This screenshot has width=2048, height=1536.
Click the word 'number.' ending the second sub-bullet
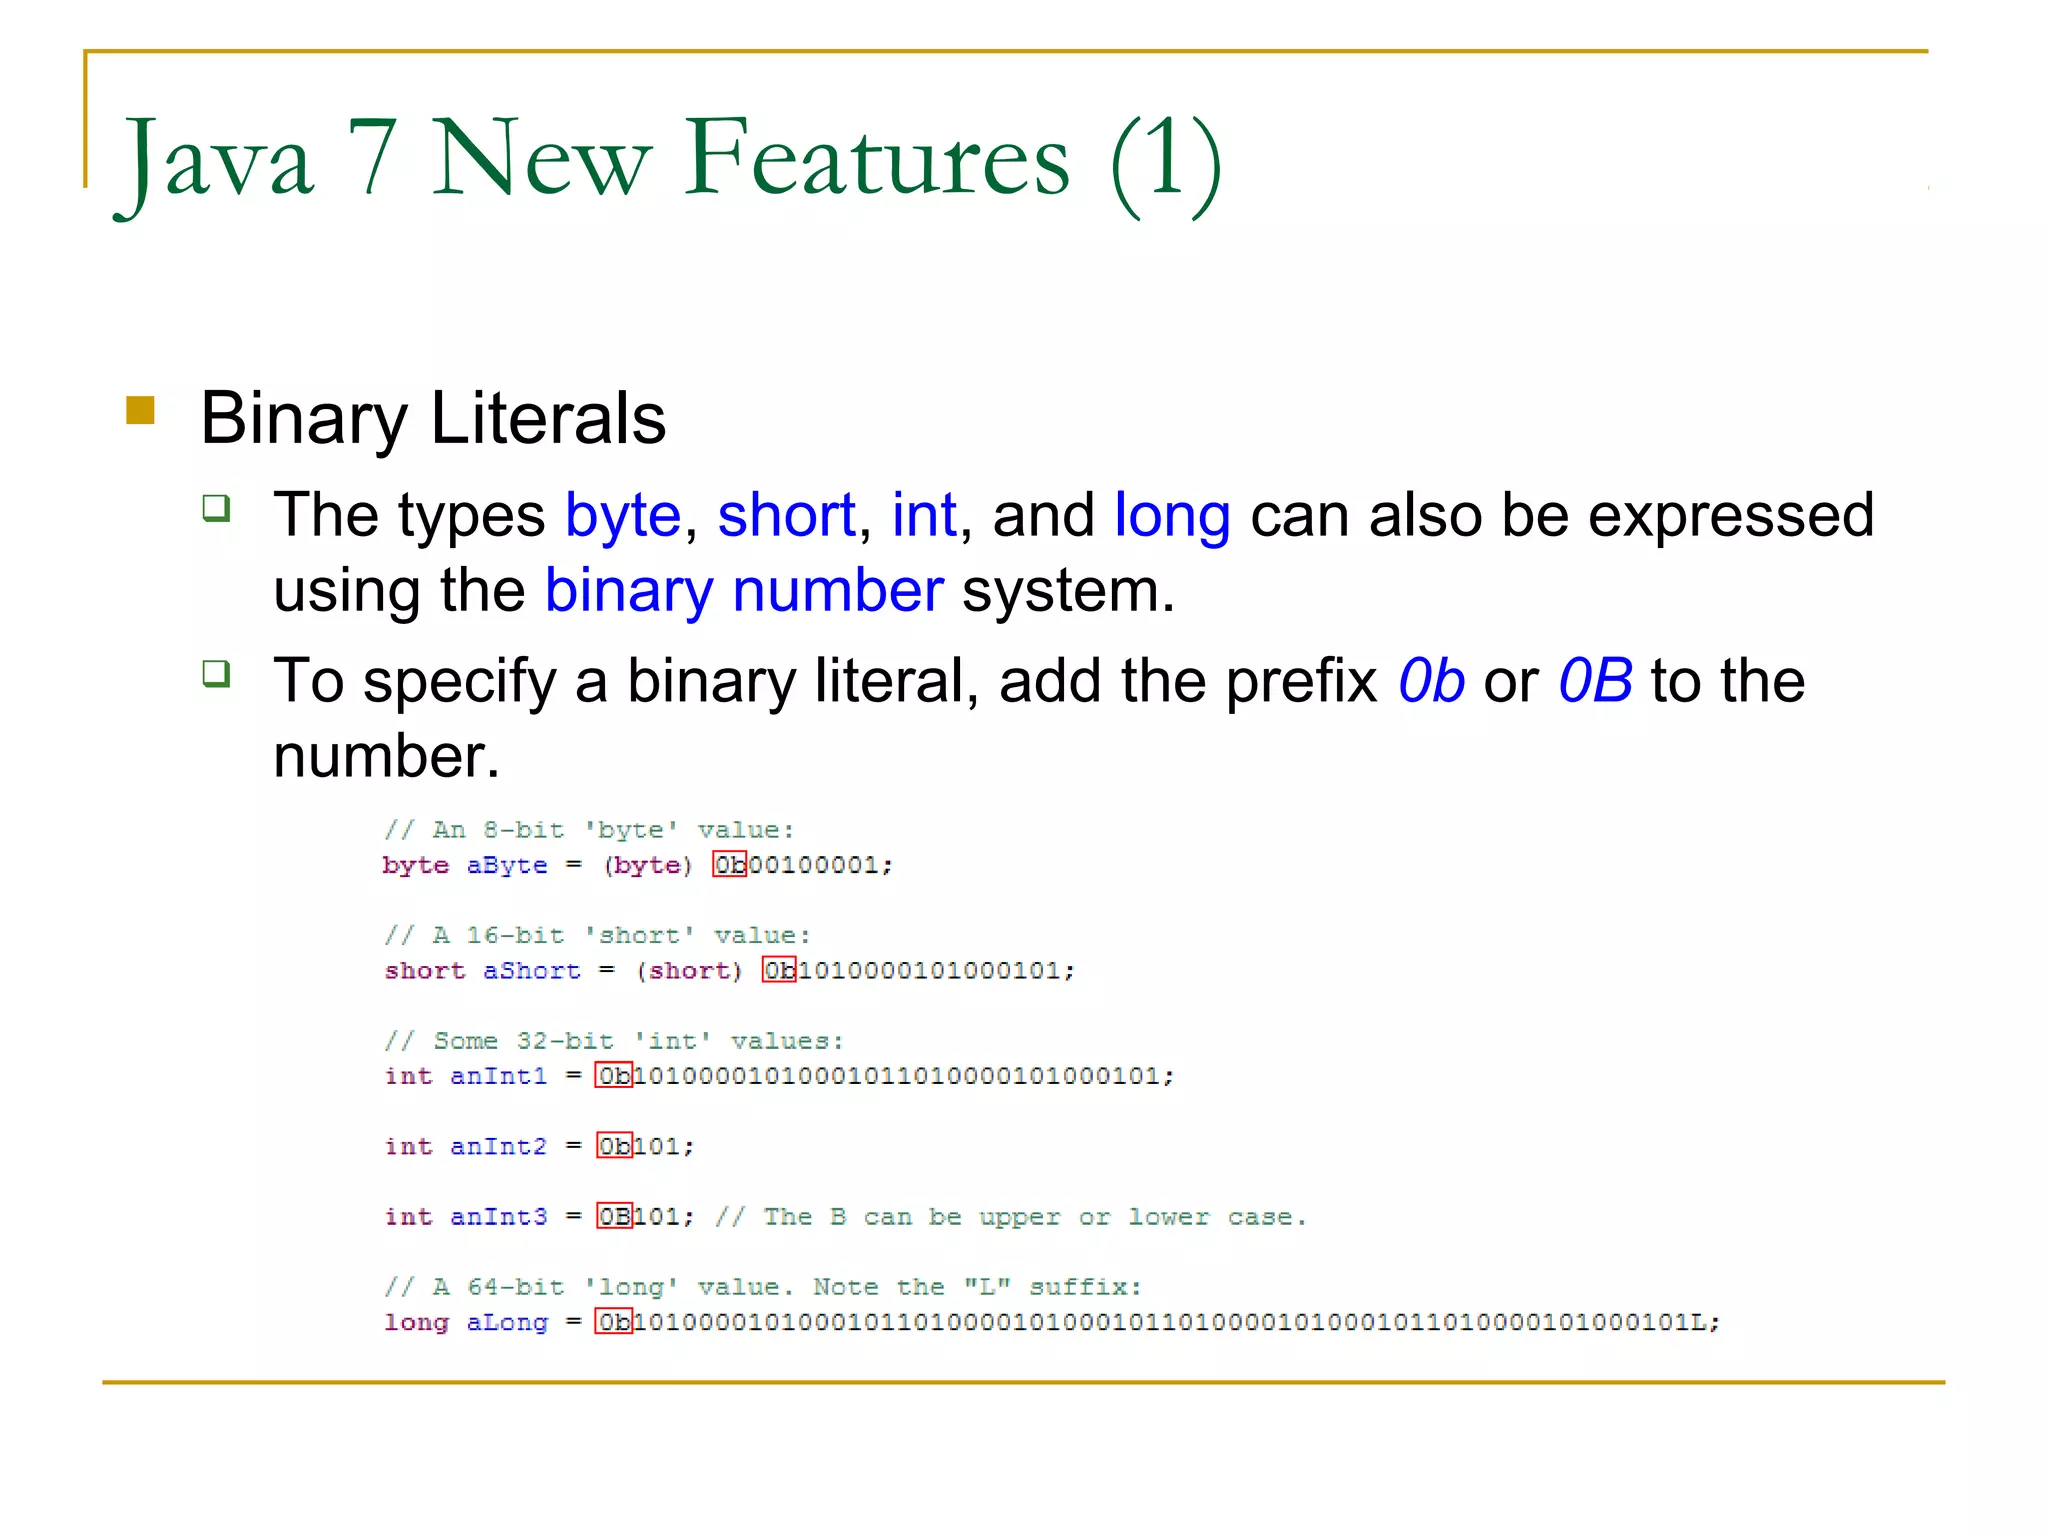(x=386, y=756)
